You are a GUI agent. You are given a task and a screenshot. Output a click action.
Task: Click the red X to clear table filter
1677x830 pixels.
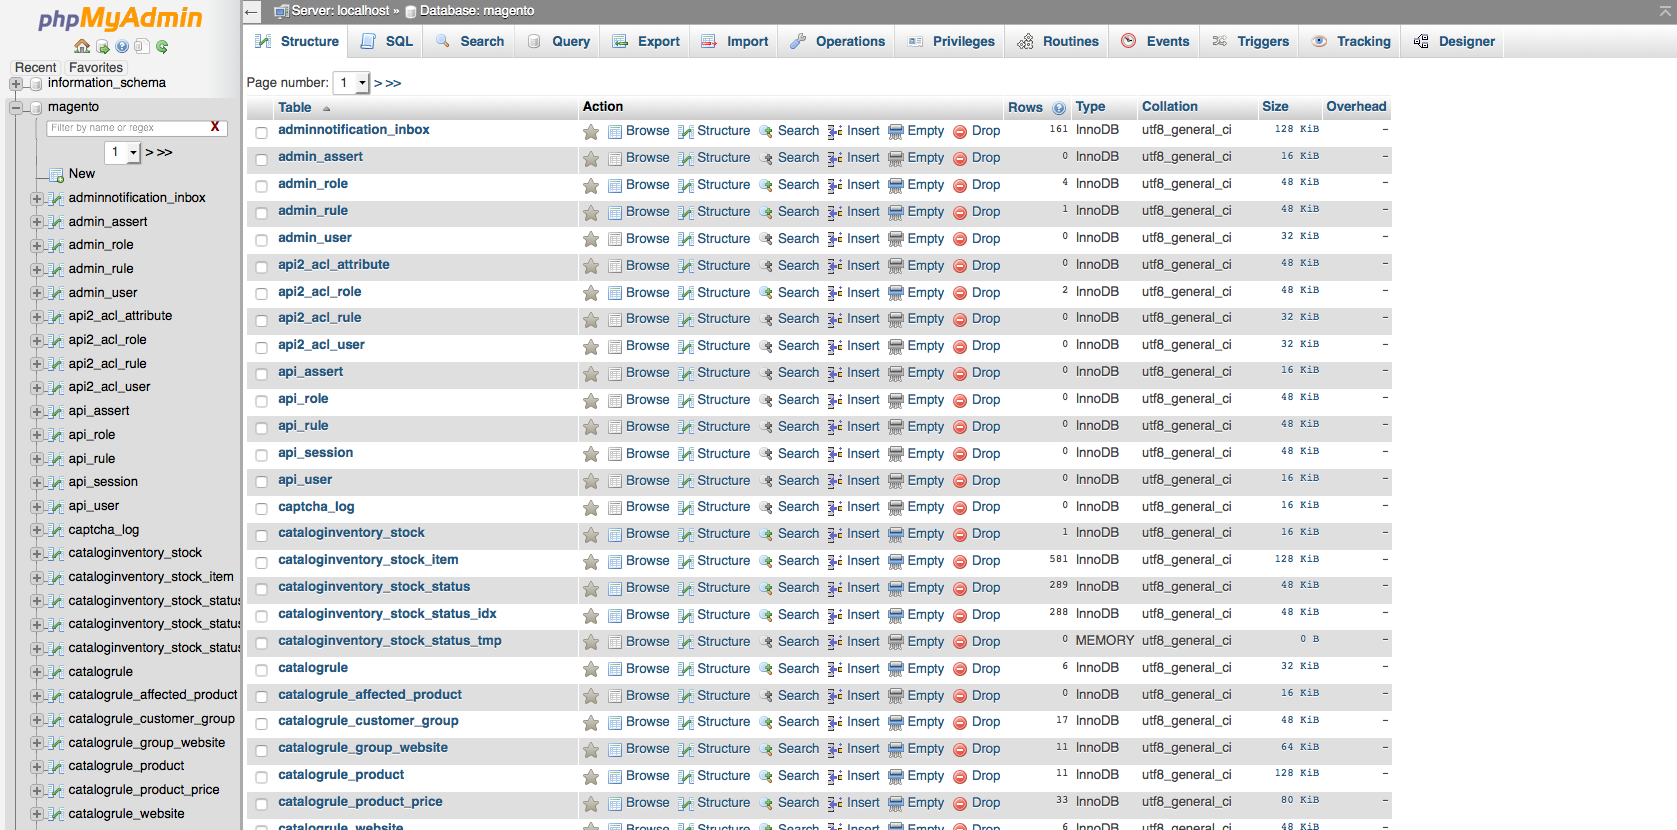[215, 127]
